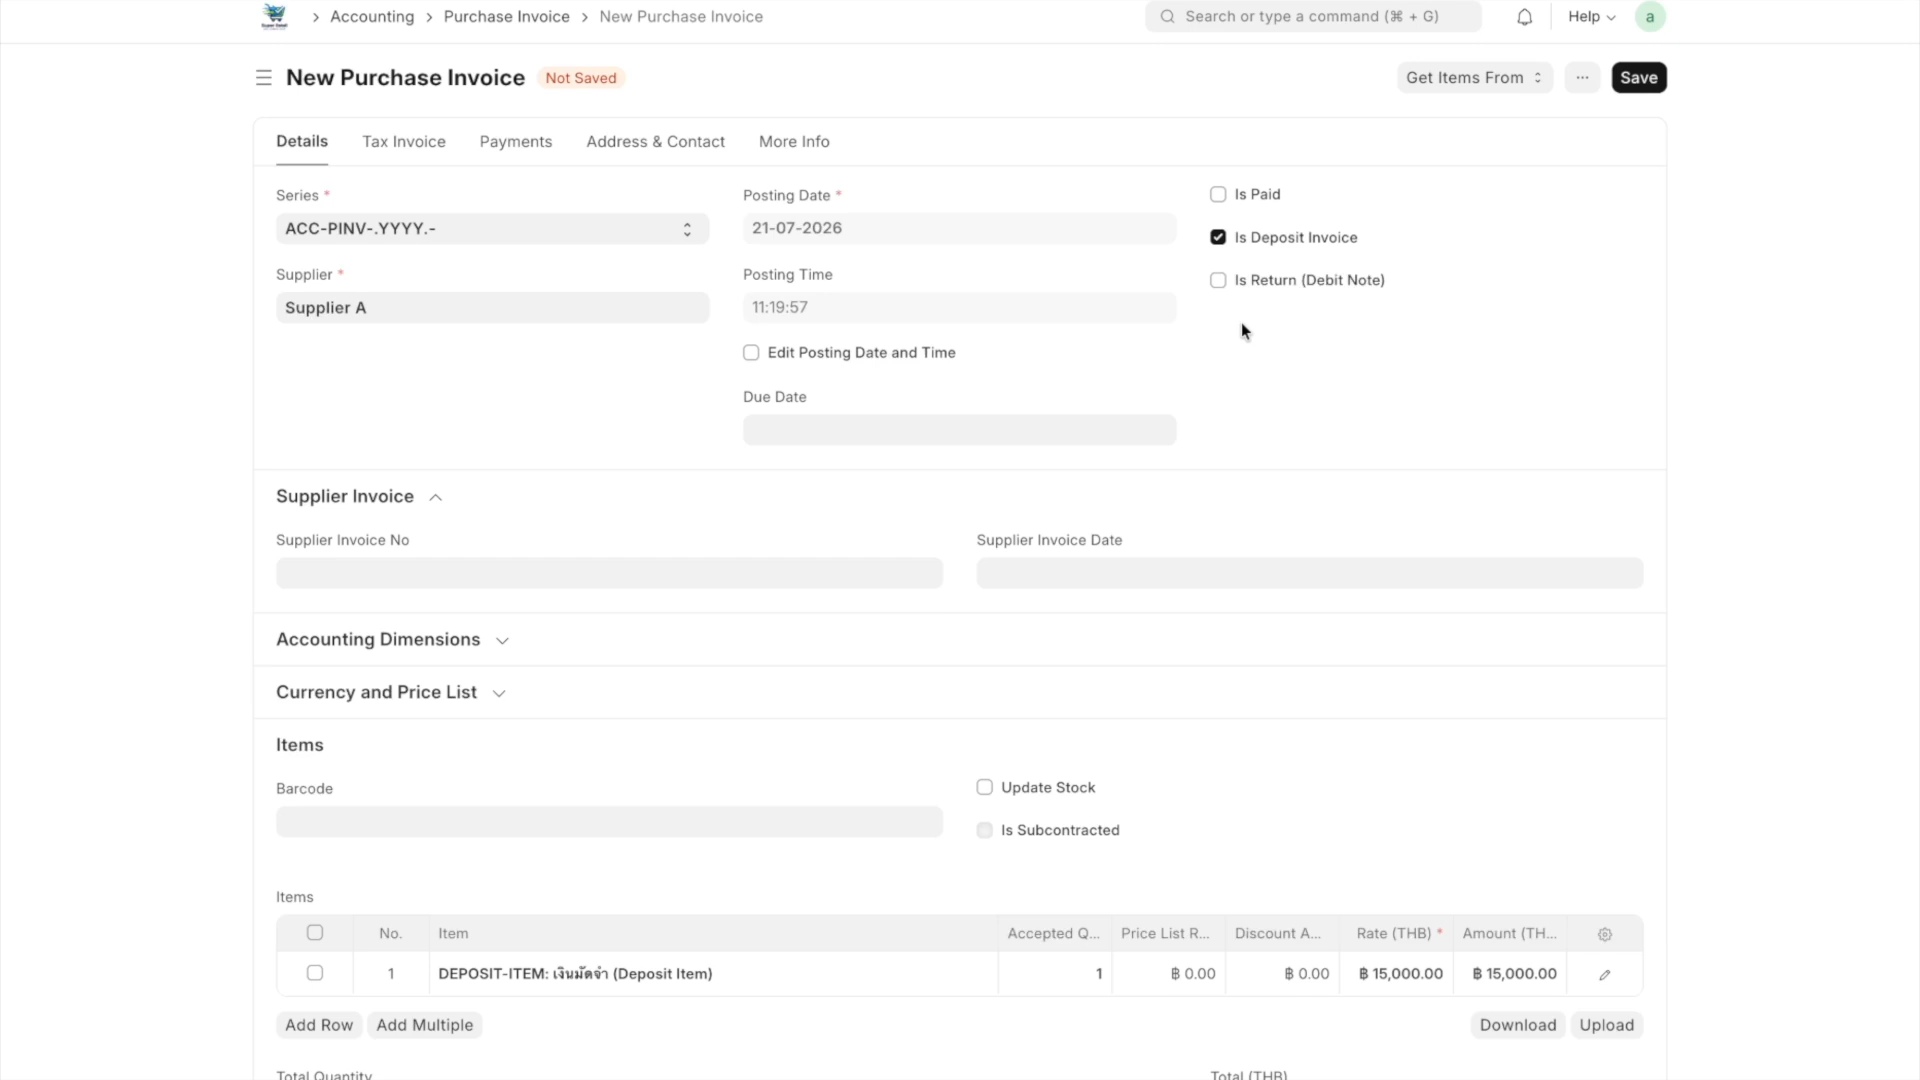Select all rows in the items table header
Screen dimensions: 1920x1080
pyautogui.click(x=315, y=933)
